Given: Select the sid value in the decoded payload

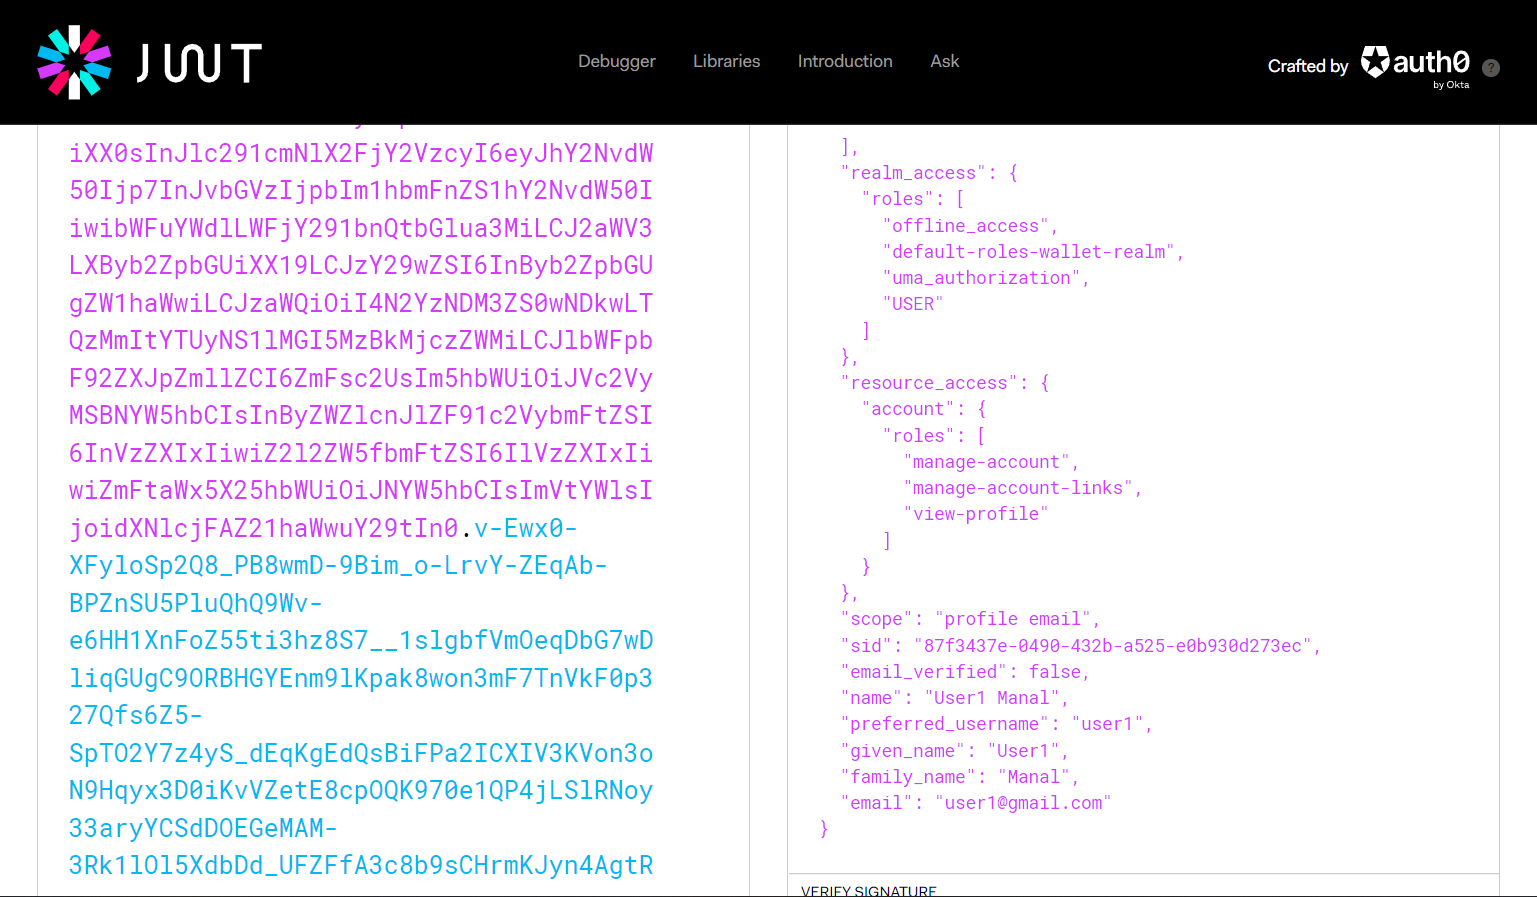Looking at the screenshot, I should click(x=1113, y=645).
